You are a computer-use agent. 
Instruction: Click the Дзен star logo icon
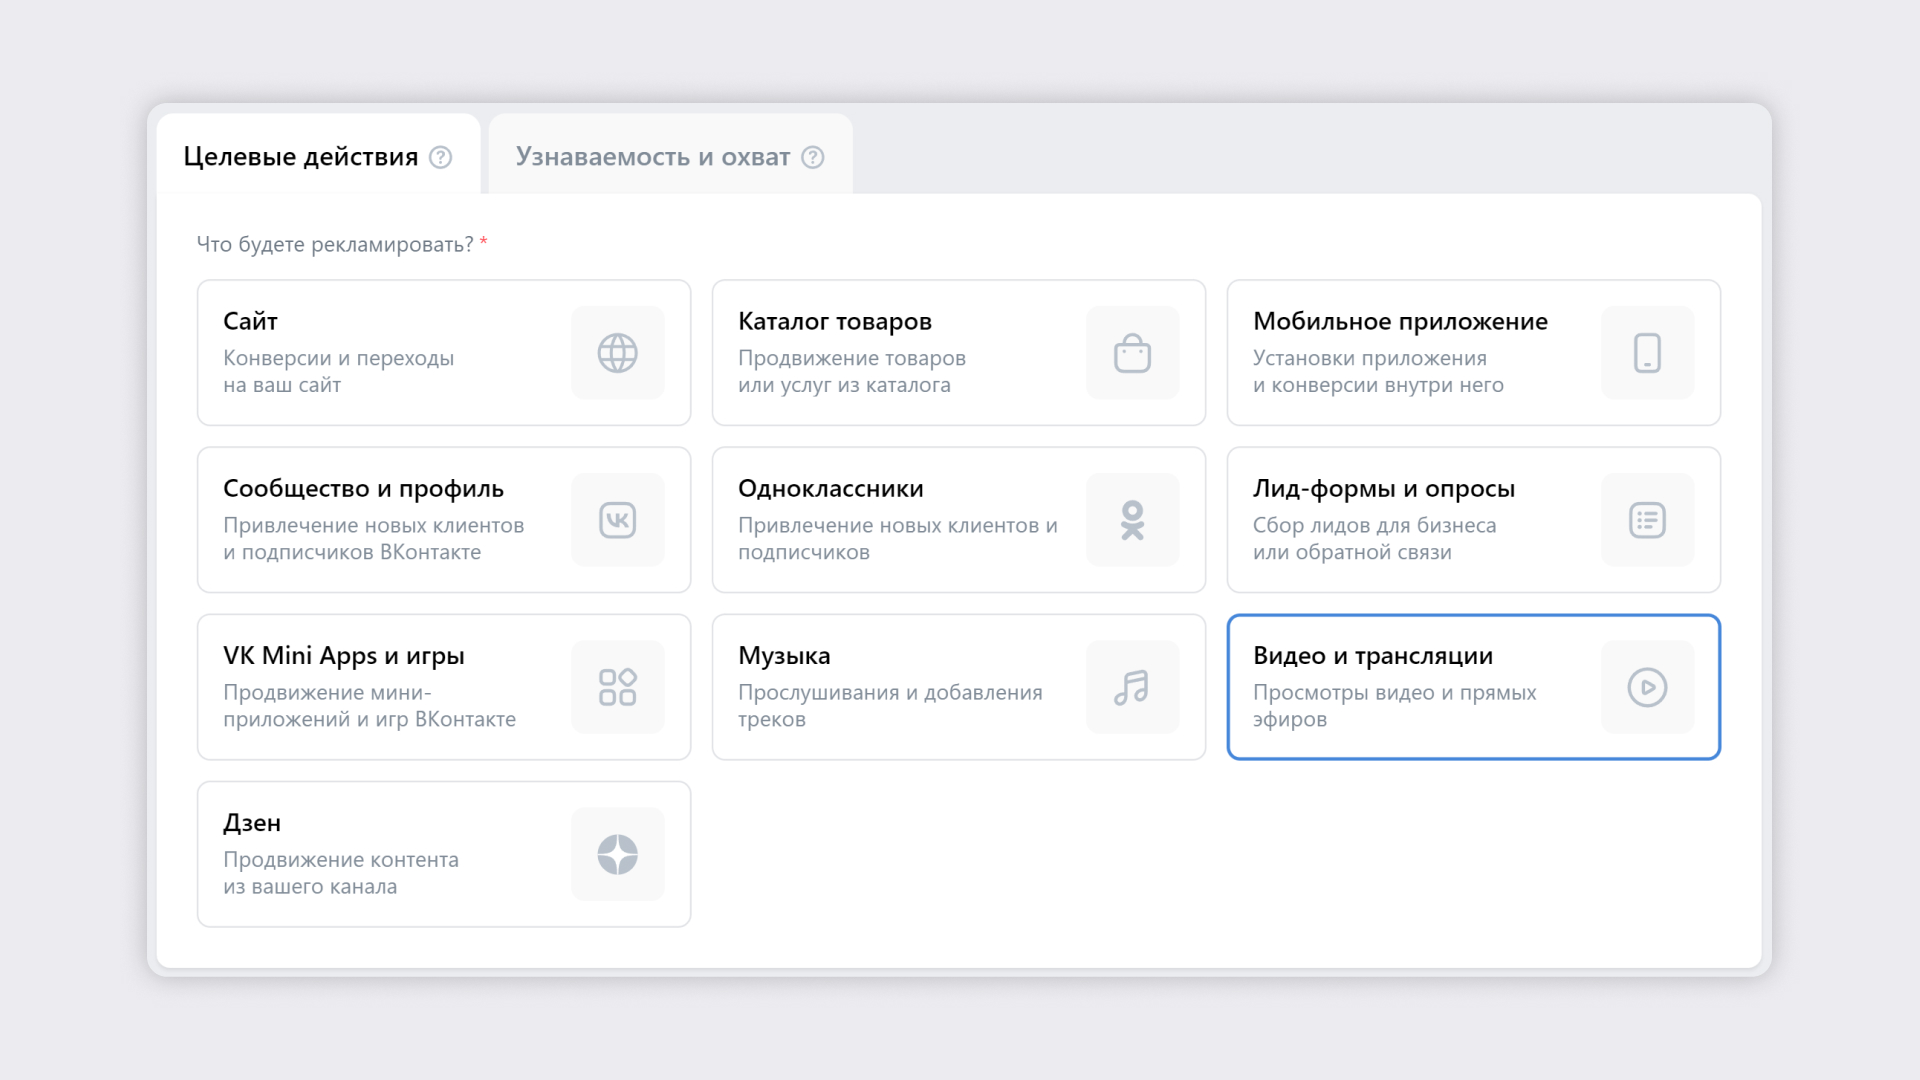(x=617, y=854)
